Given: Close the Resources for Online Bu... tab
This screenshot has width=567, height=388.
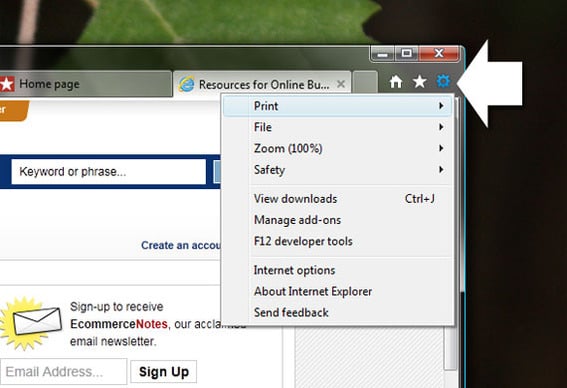Looking at the screenshot, I should [x=341, y=84].
